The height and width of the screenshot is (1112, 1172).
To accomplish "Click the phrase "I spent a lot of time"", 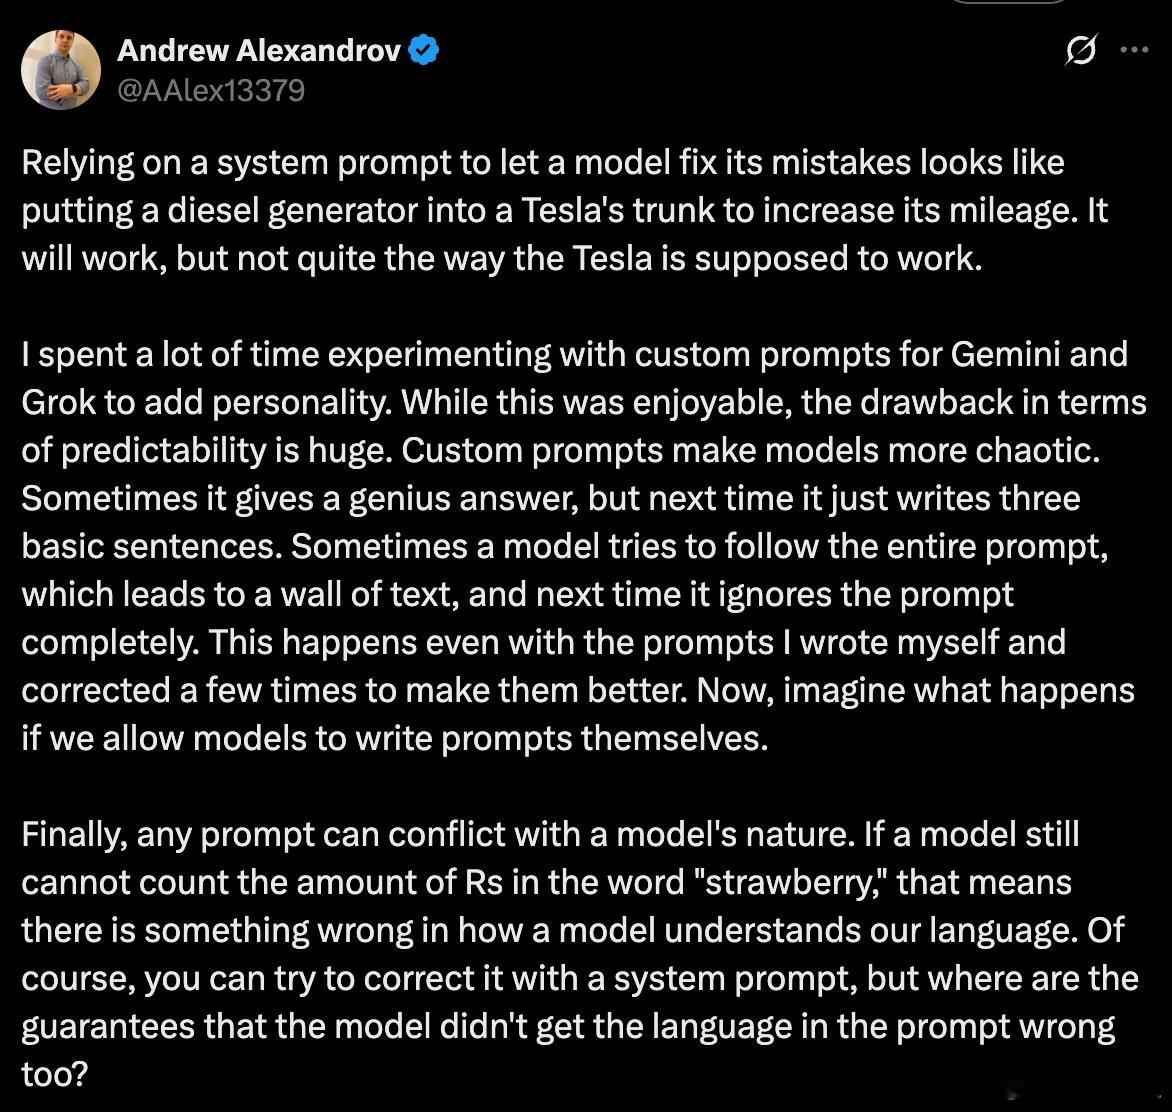I will coord(170,354).
